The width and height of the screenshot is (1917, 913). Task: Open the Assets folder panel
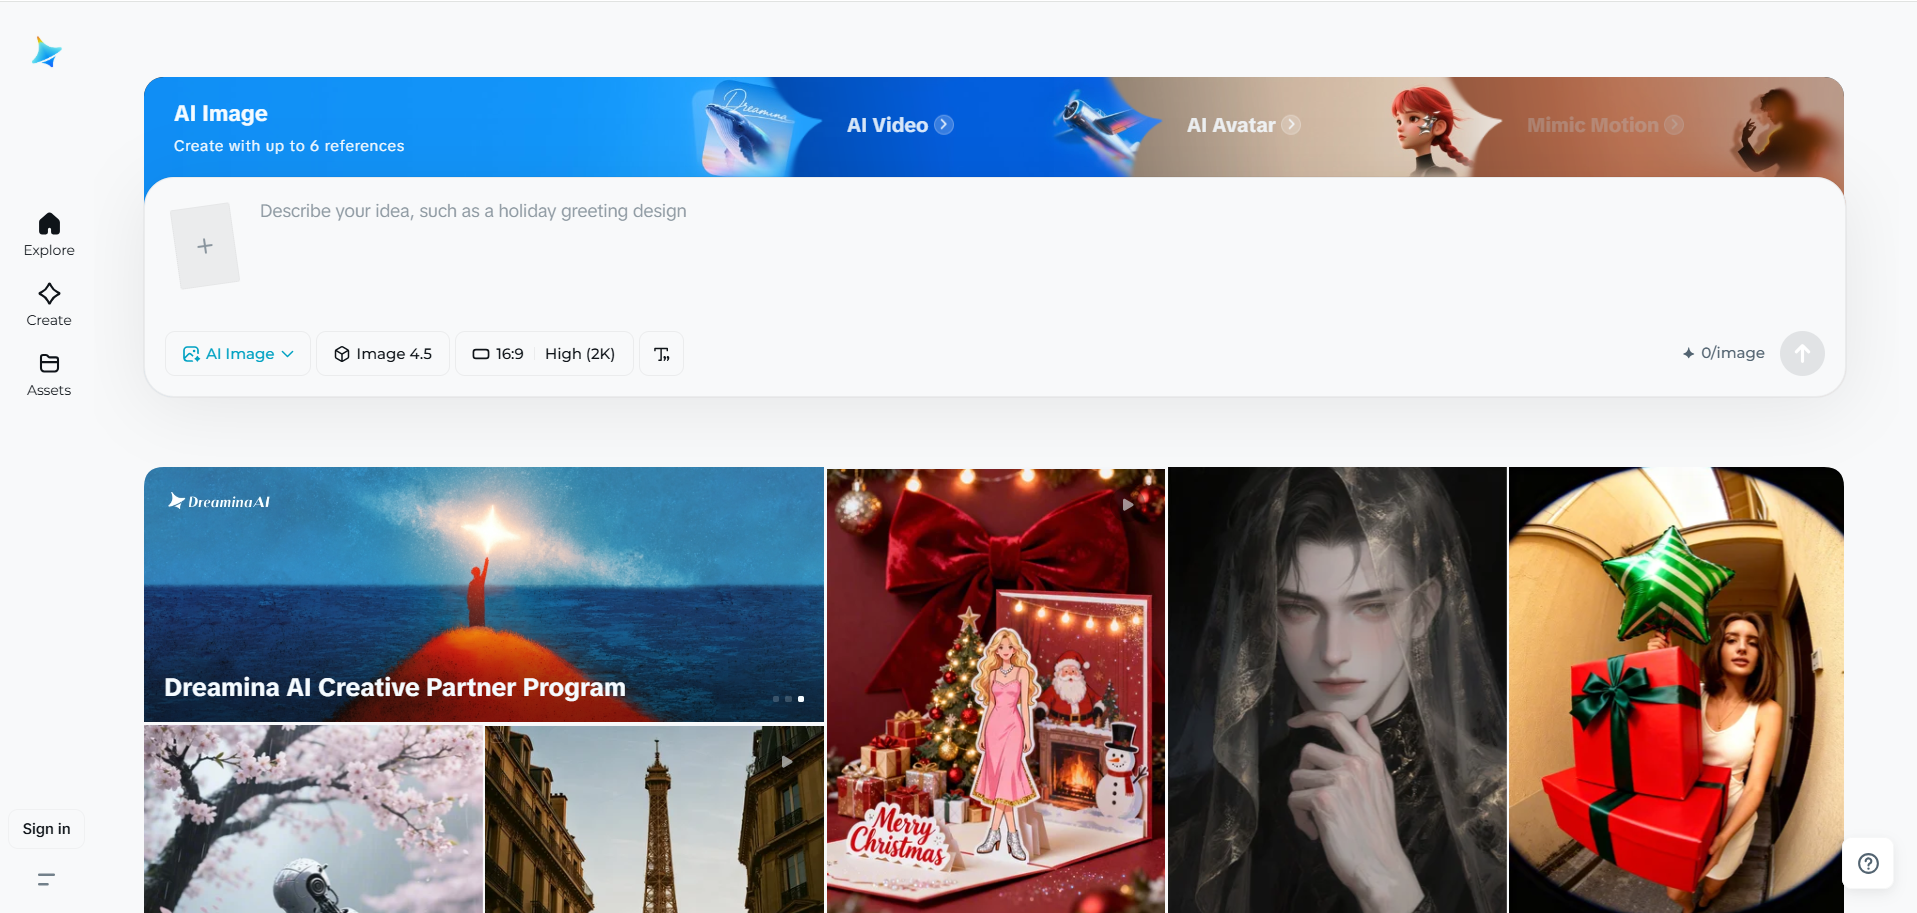(48, 373)
